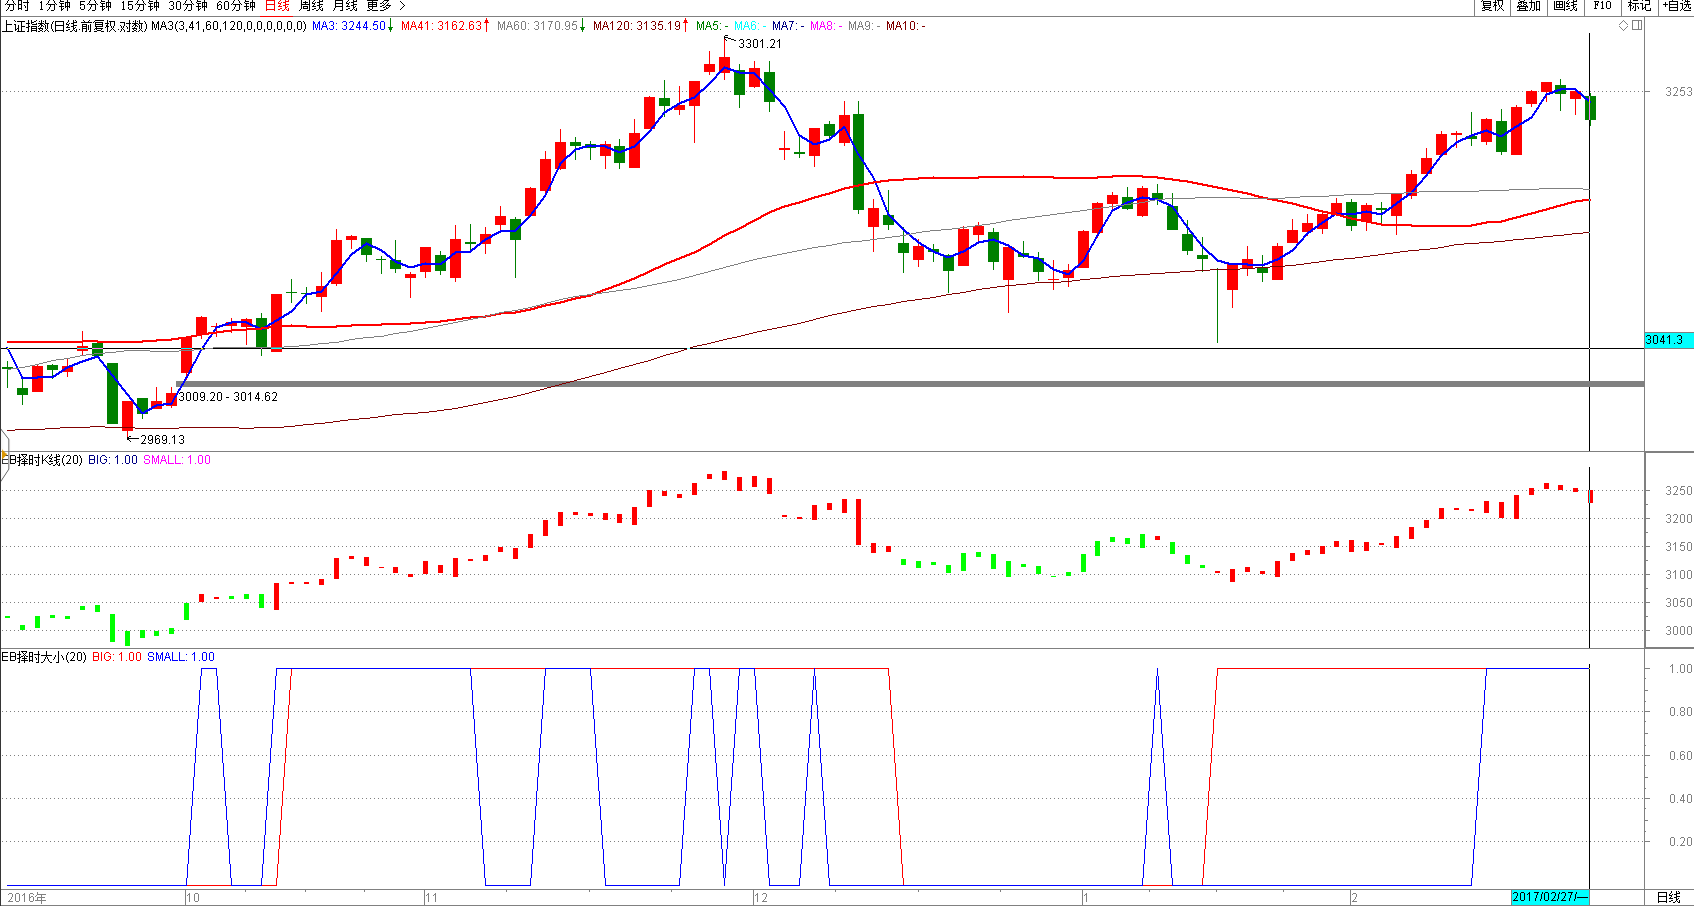This screenshot has width=1694, height=906.
Task: Select the 1分钟 period tab
Action: [x=54, y=6]
